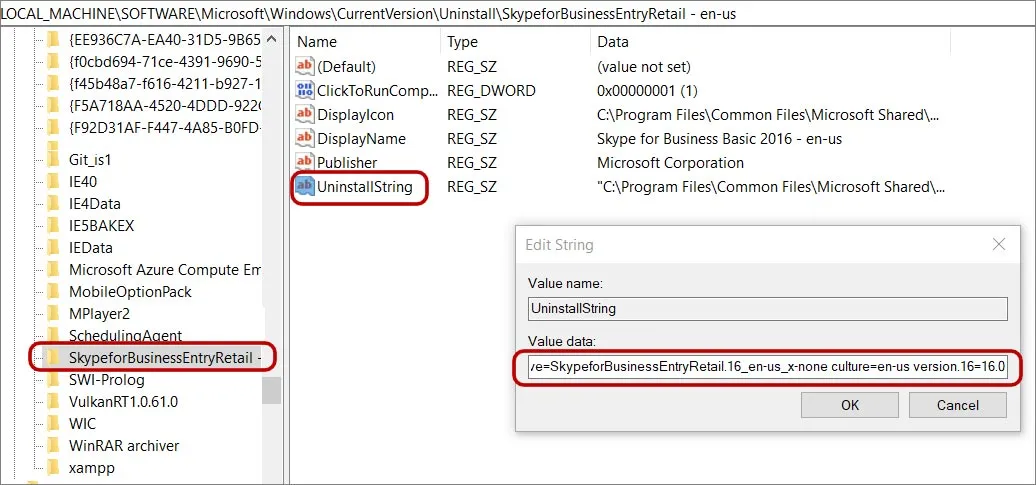Click the OK button in Edit String
This screenshot has height=485, width=1036.
pos(850,405)
